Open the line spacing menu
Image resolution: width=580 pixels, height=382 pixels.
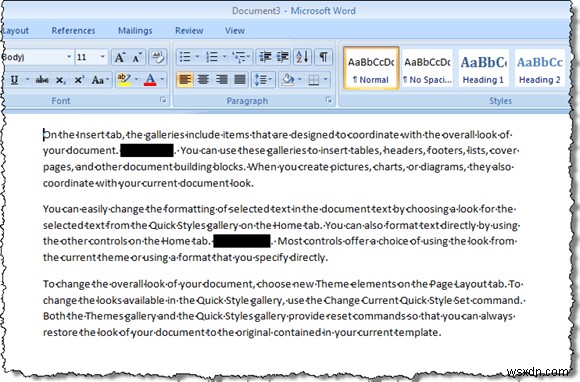coord(263,80)
